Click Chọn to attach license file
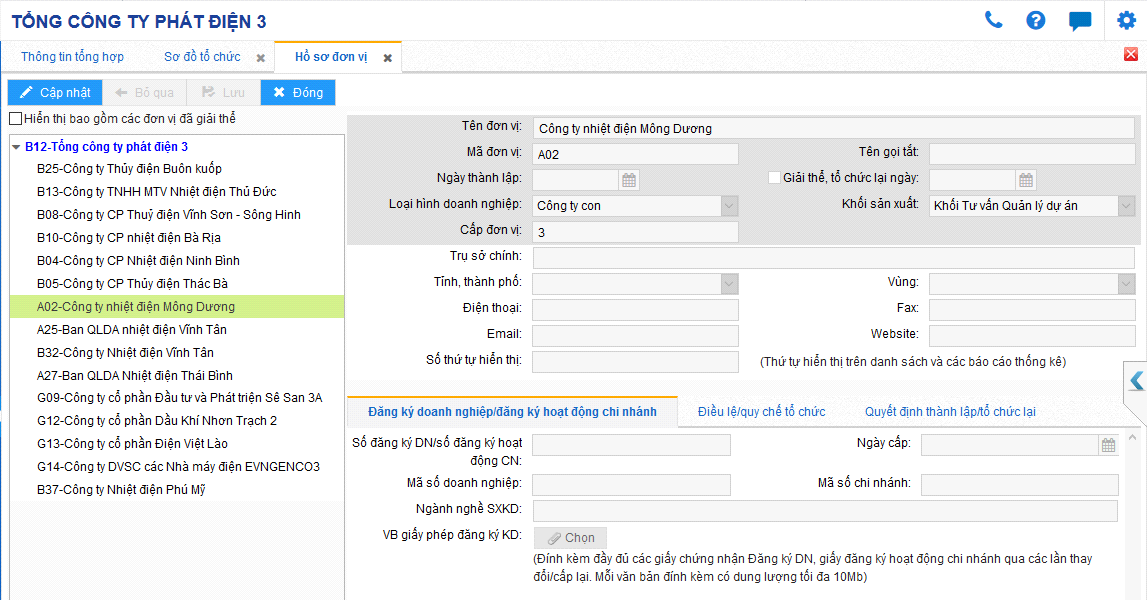The height and width of the screenshot is (600, 1147). coord(570,539)
